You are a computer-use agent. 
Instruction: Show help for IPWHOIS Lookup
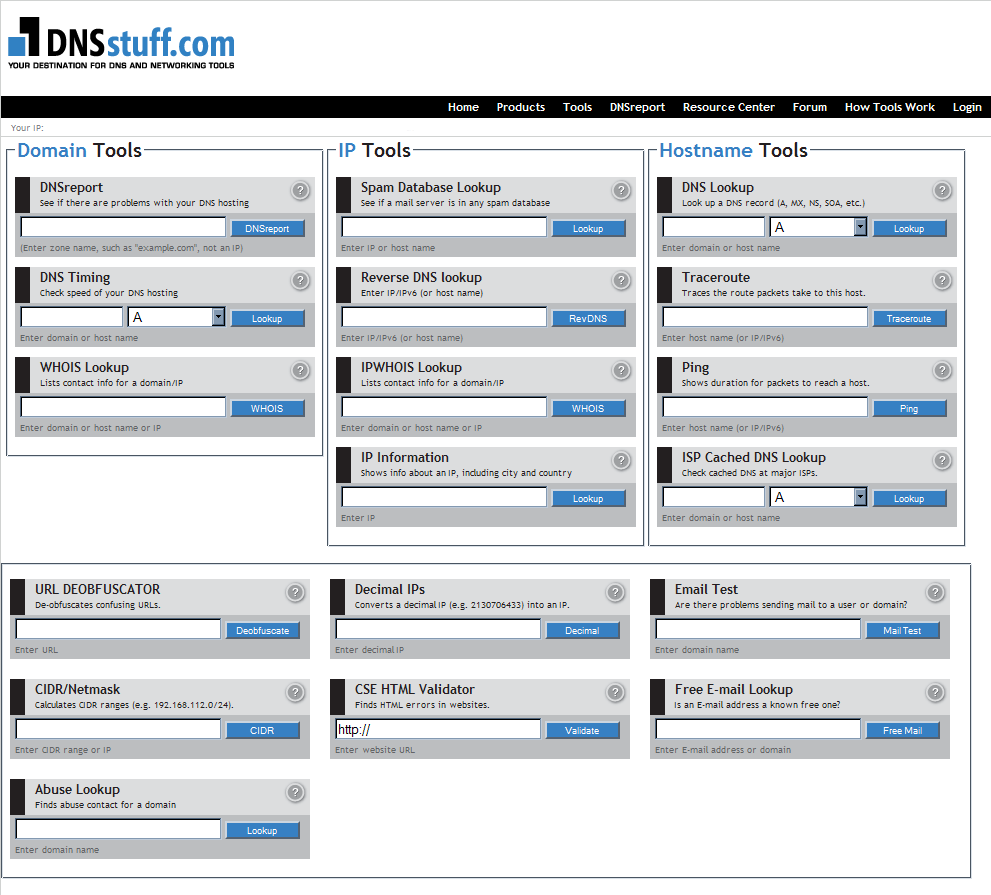pyautogui.click(x=621, y=370)
